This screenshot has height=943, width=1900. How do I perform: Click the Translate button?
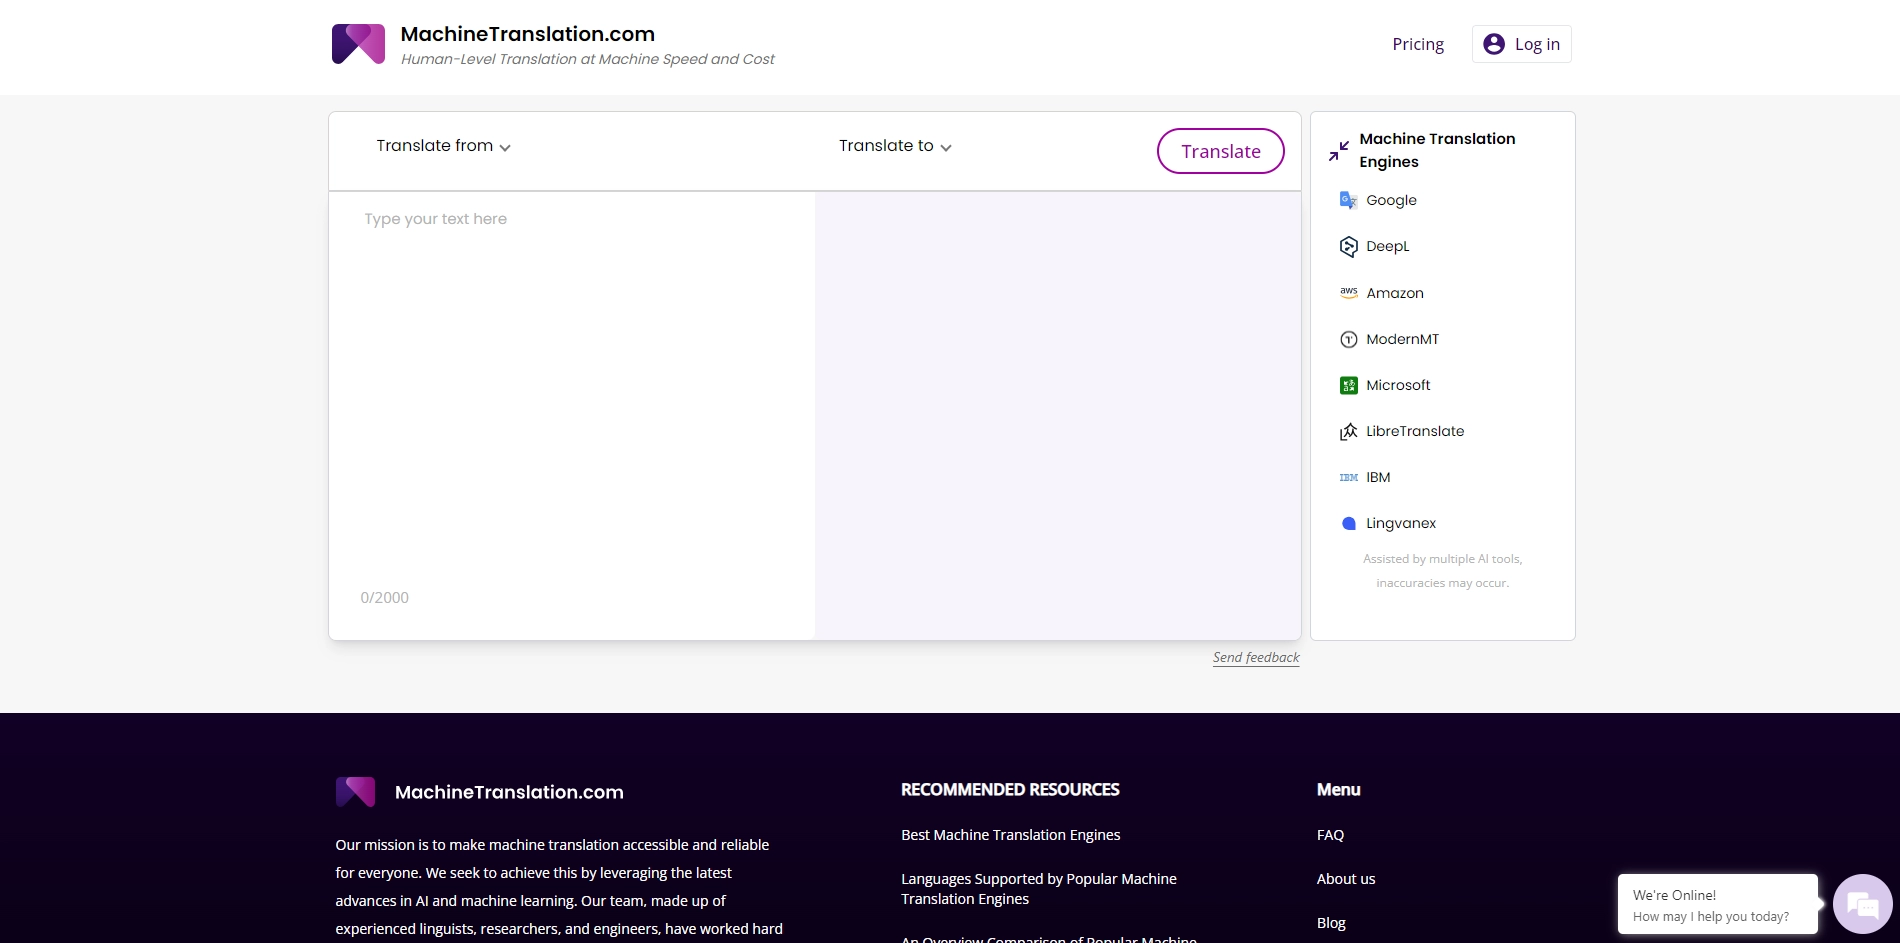point(1220,151)
